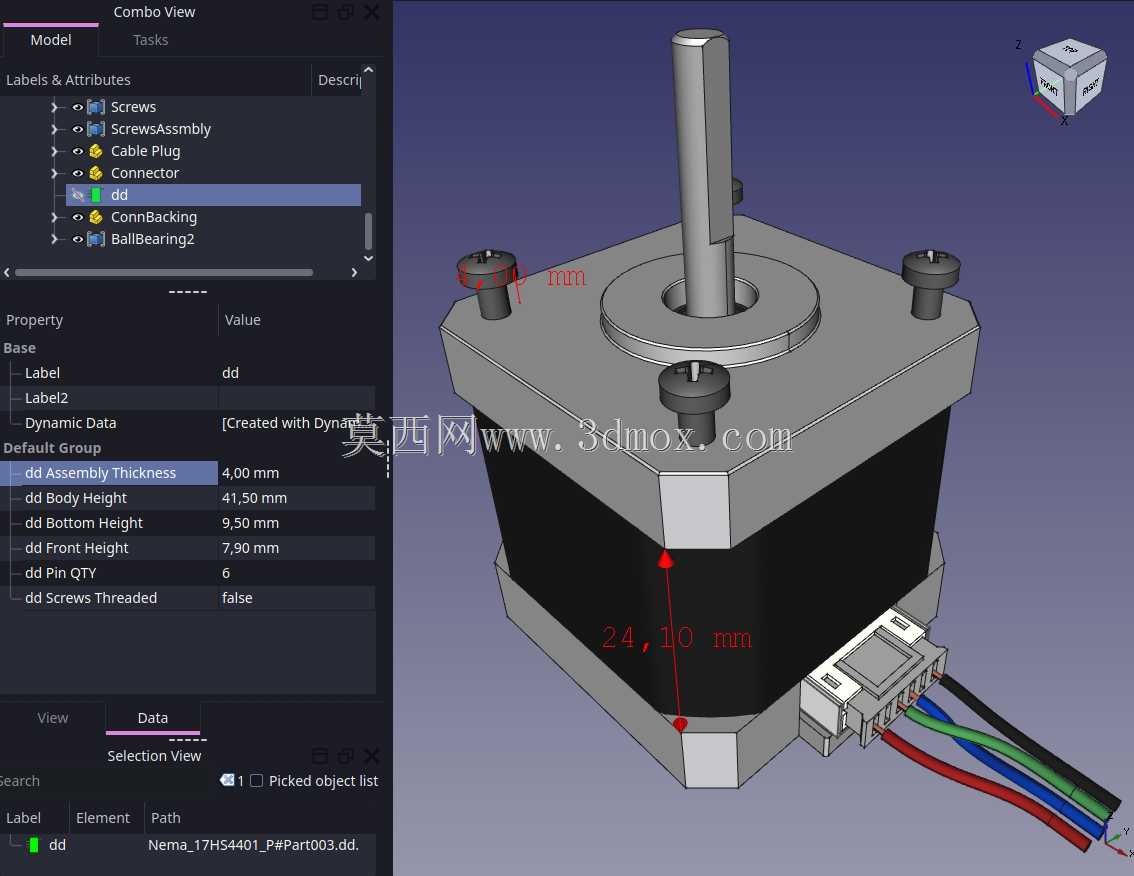Click the Screws part icon
This screenshot has width=1134, height=876.
click(x=95, y=107)
